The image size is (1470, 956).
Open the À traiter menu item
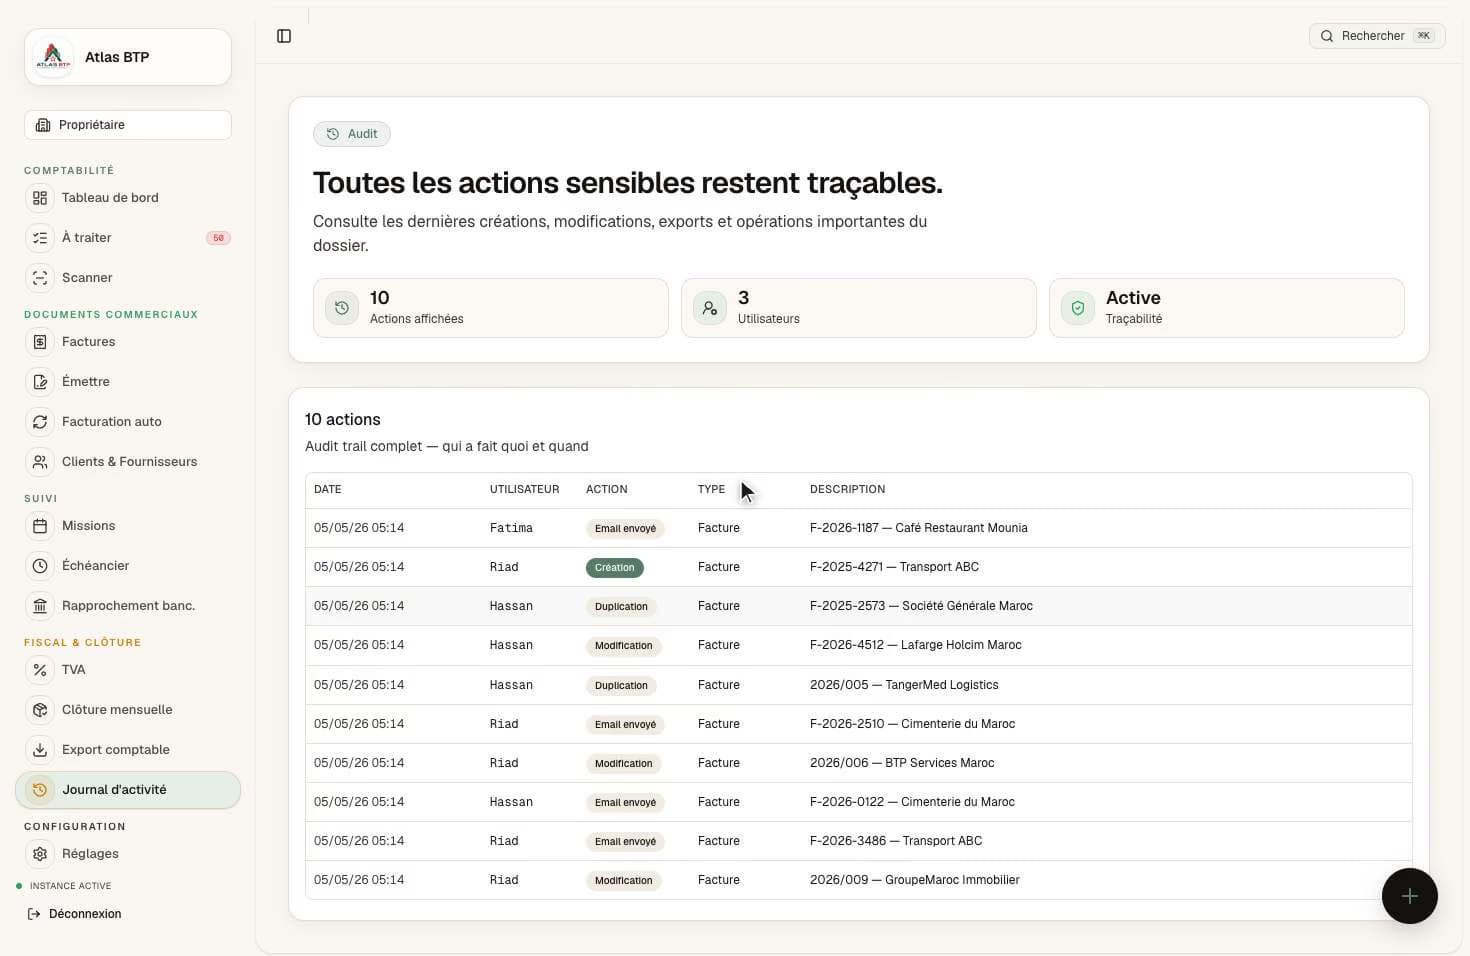point(128,238)
